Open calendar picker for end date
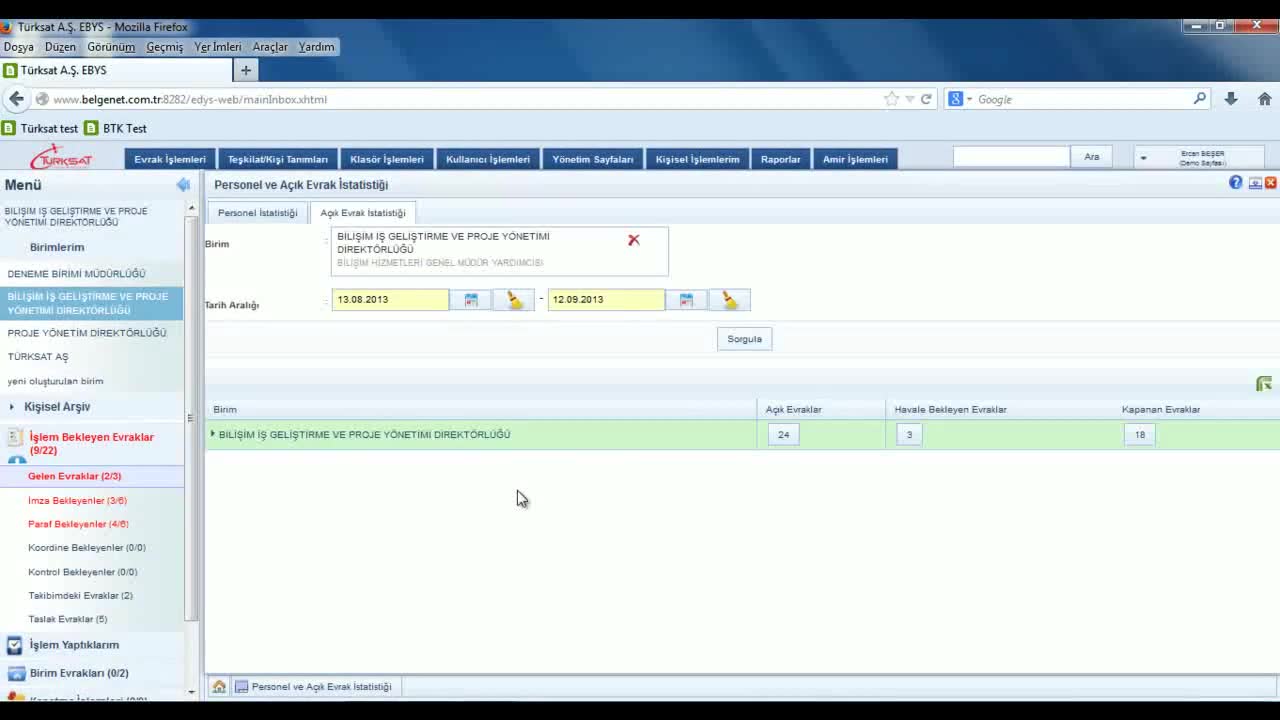This screenshot has height=720, width=1280. point(686,300)
